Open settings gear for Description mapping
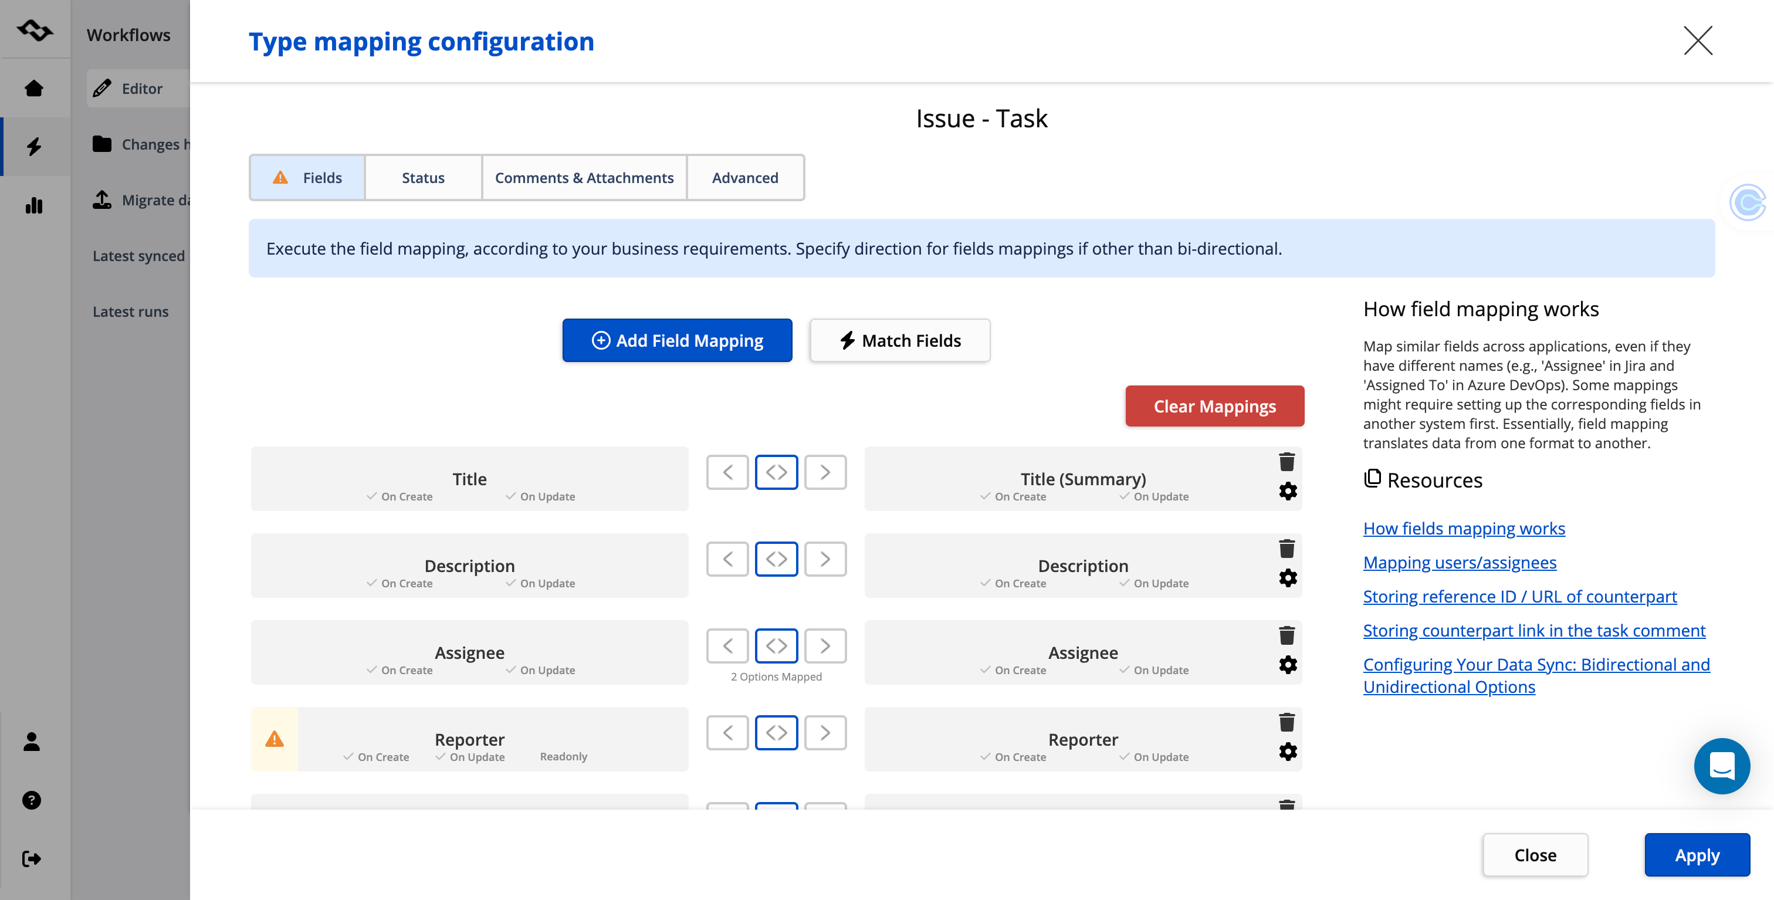Screen dimensions: 1774x900 [1287, 578]
